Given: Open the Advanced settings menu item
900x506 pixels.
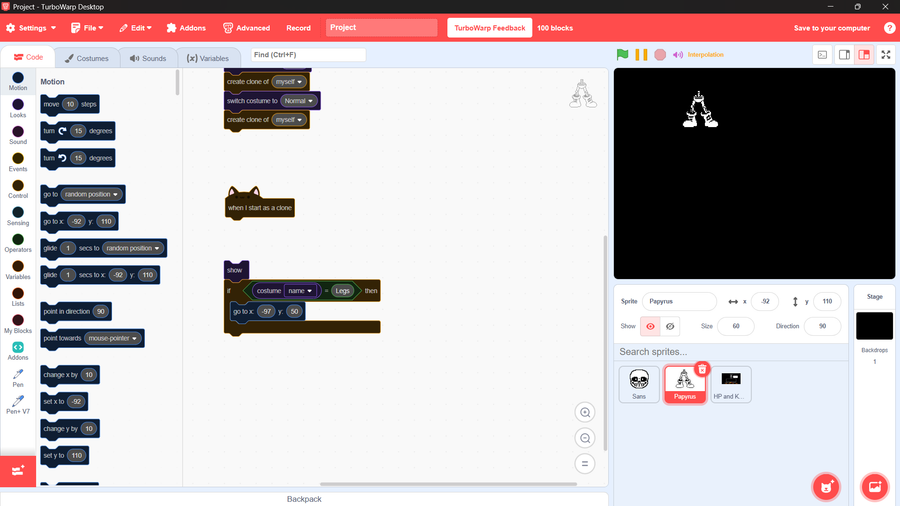Looking at the screenshot, I should coord(246,28).
